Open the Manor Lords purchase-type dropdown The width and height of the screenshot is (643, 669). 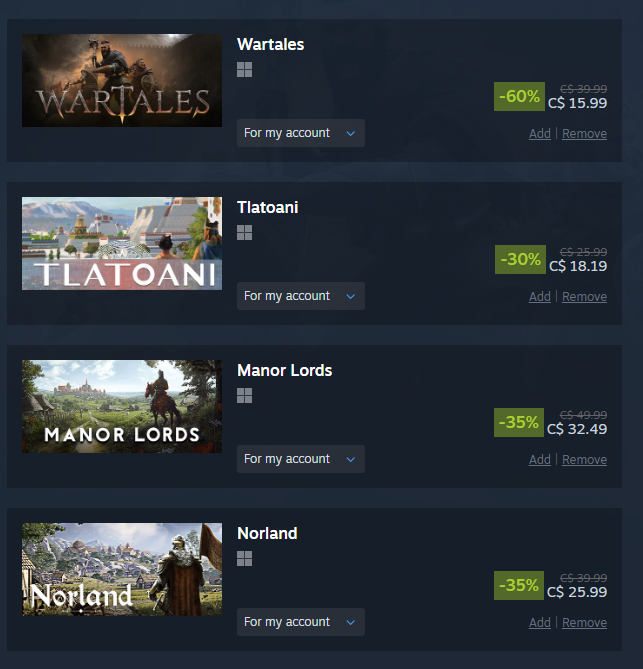point(301,459)
